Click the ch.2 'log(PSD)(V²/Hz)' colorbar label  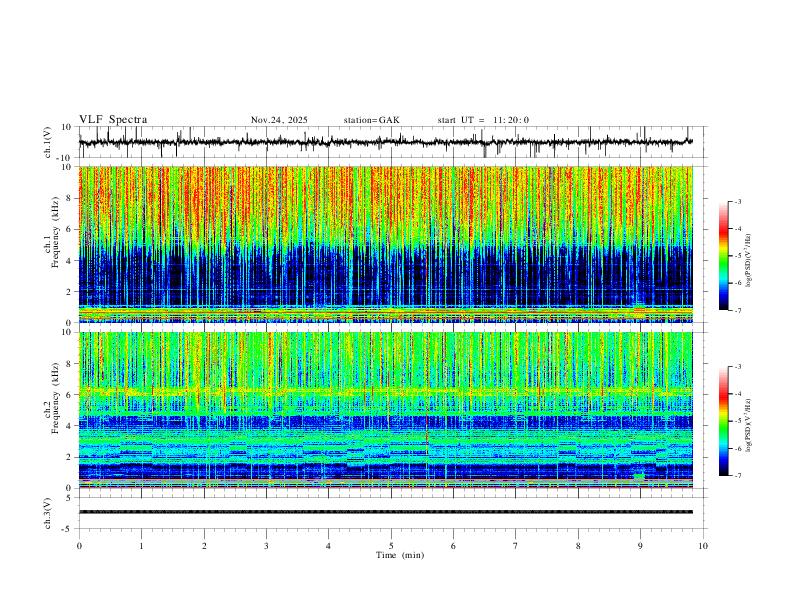click(x=749, y=425)
